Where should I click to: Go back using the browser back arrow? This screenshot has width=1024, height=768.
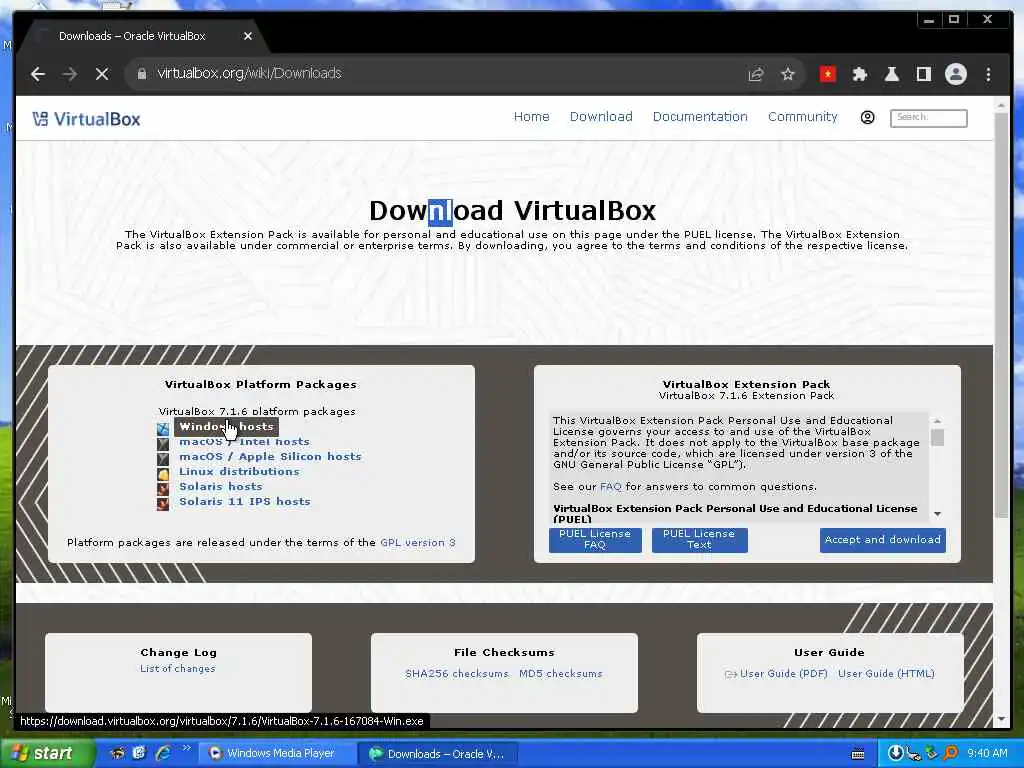pos(38,74)
